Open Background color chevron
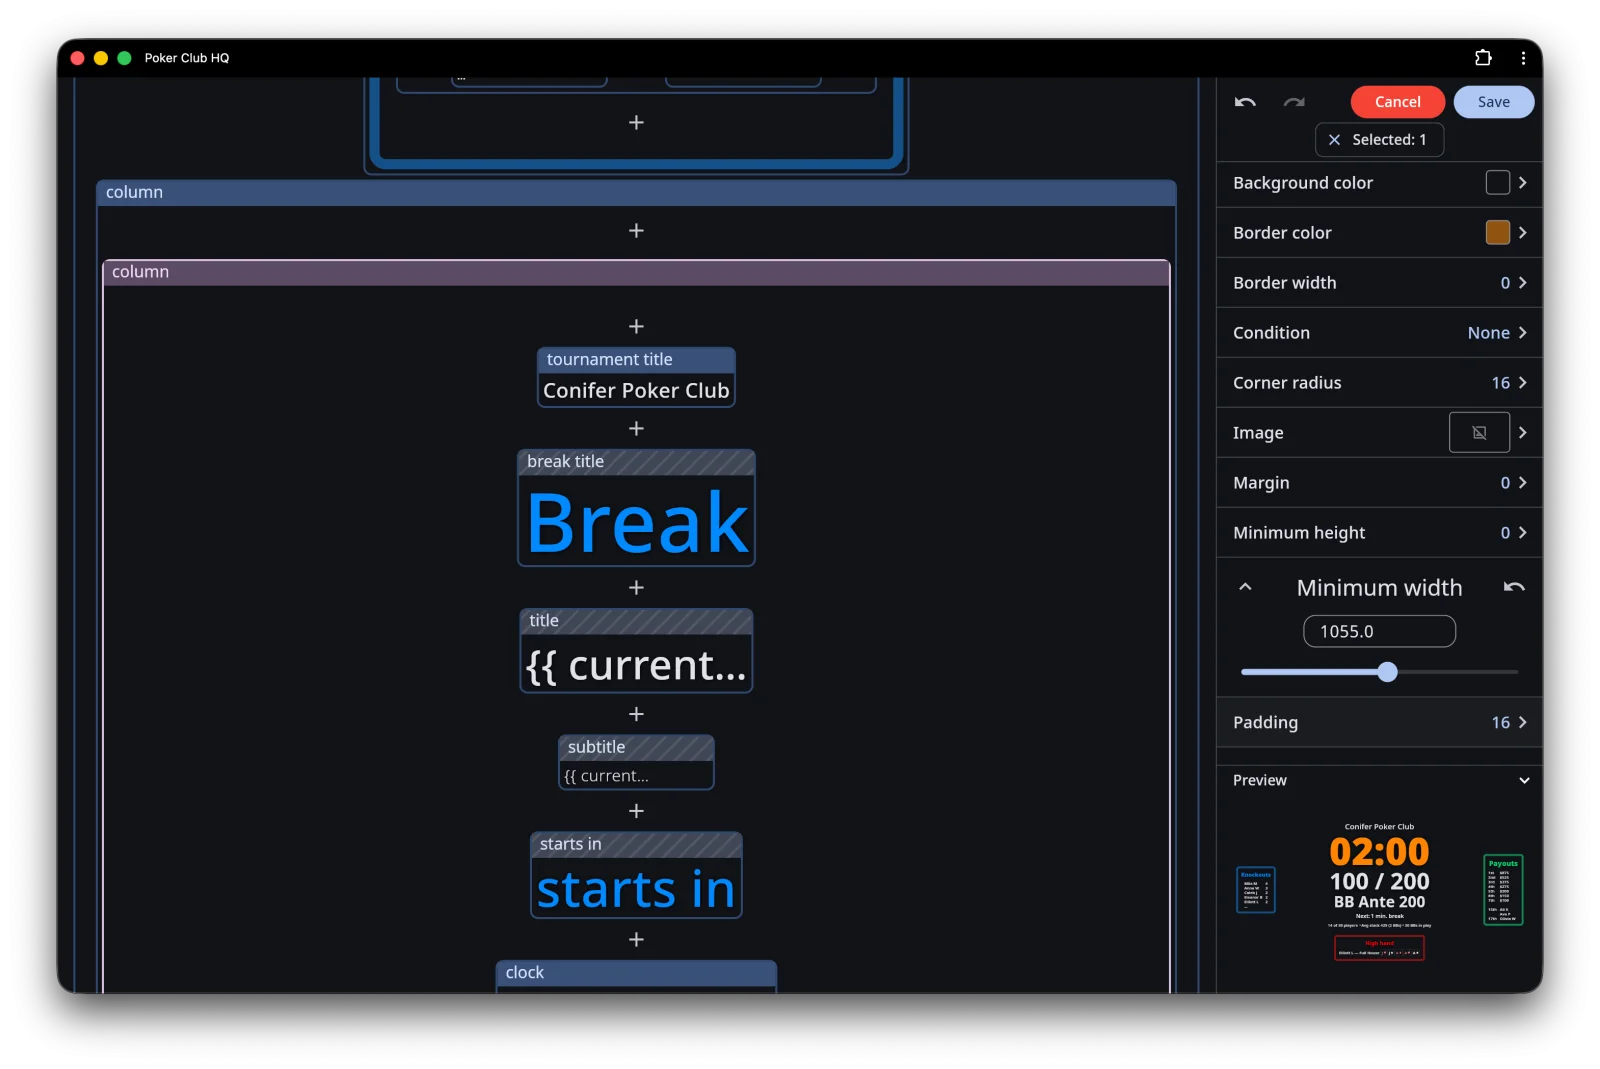Image resolution: width=1600 pixels, height=1069 pixels. pos(1522,183)
